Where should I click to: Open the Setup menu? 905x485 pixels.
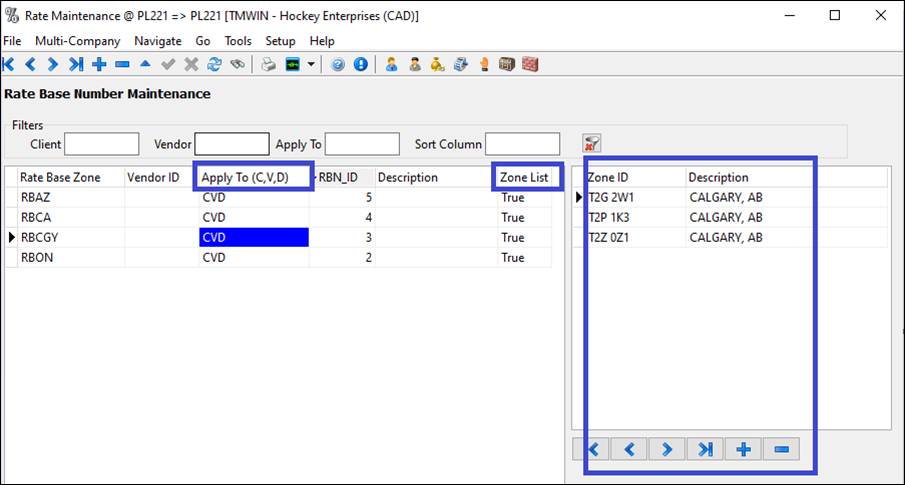[x=280, y=41]
